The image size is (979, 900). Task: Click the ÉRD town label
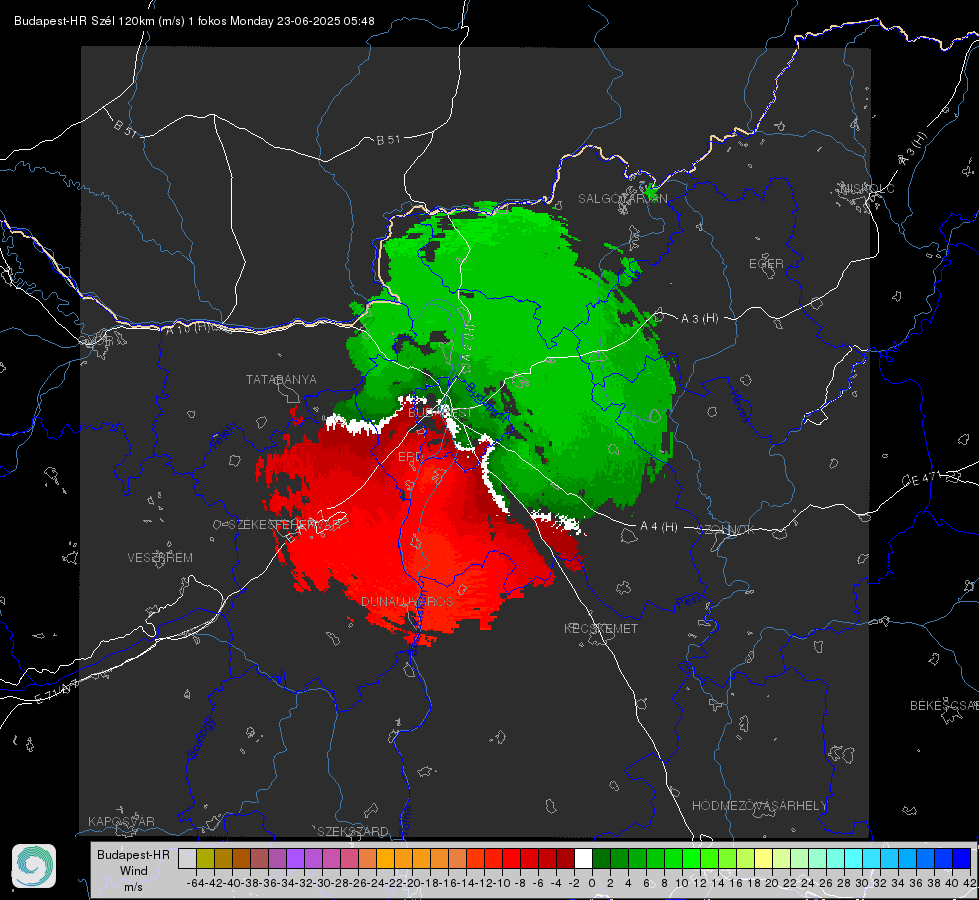pos(410,457)
